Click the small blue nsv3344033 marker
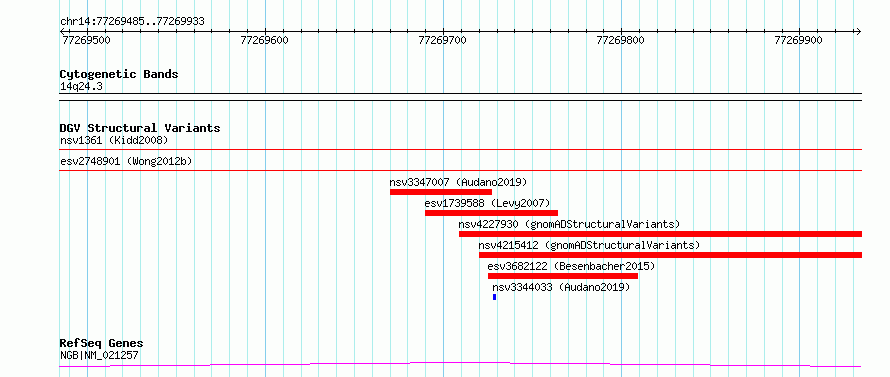 494,297
